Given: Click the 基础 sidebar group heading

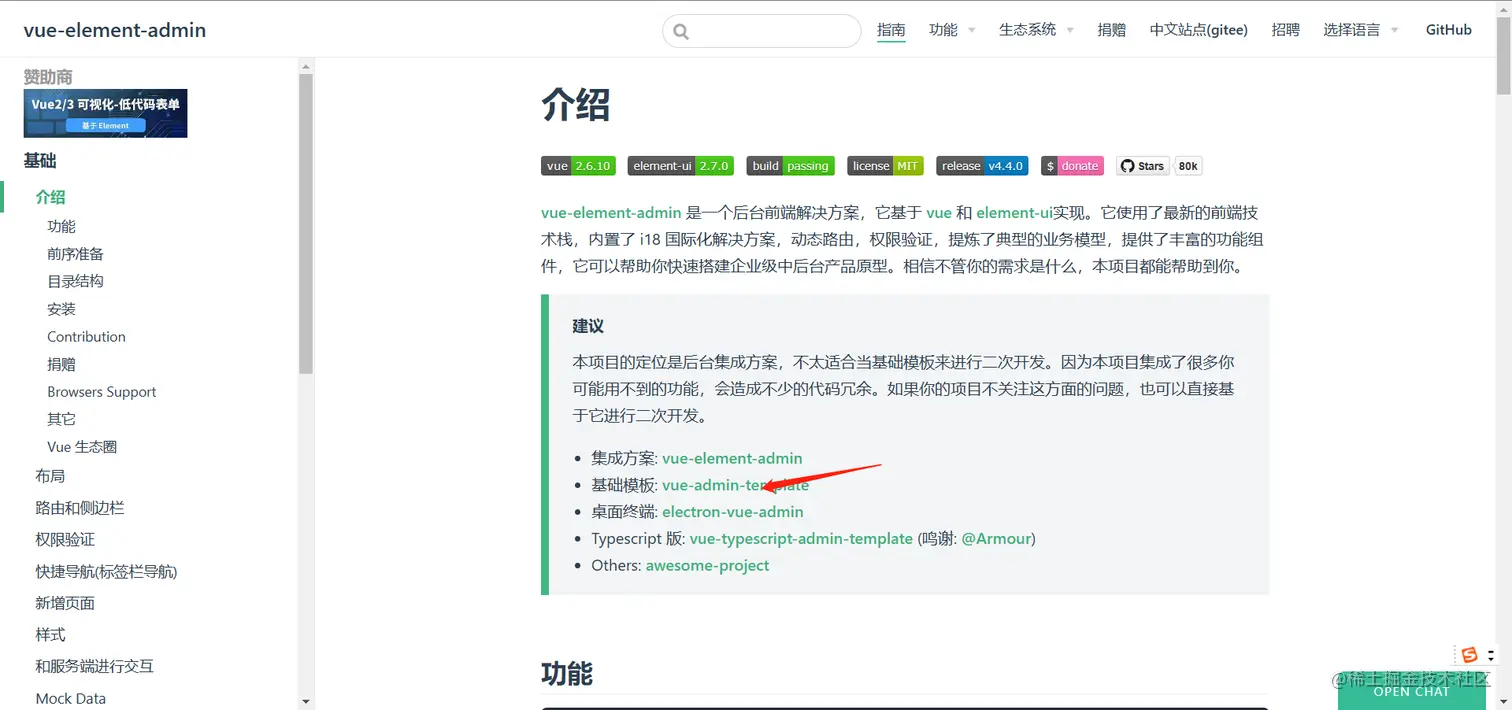Looking at the screenshot, I should coord(40,161).
